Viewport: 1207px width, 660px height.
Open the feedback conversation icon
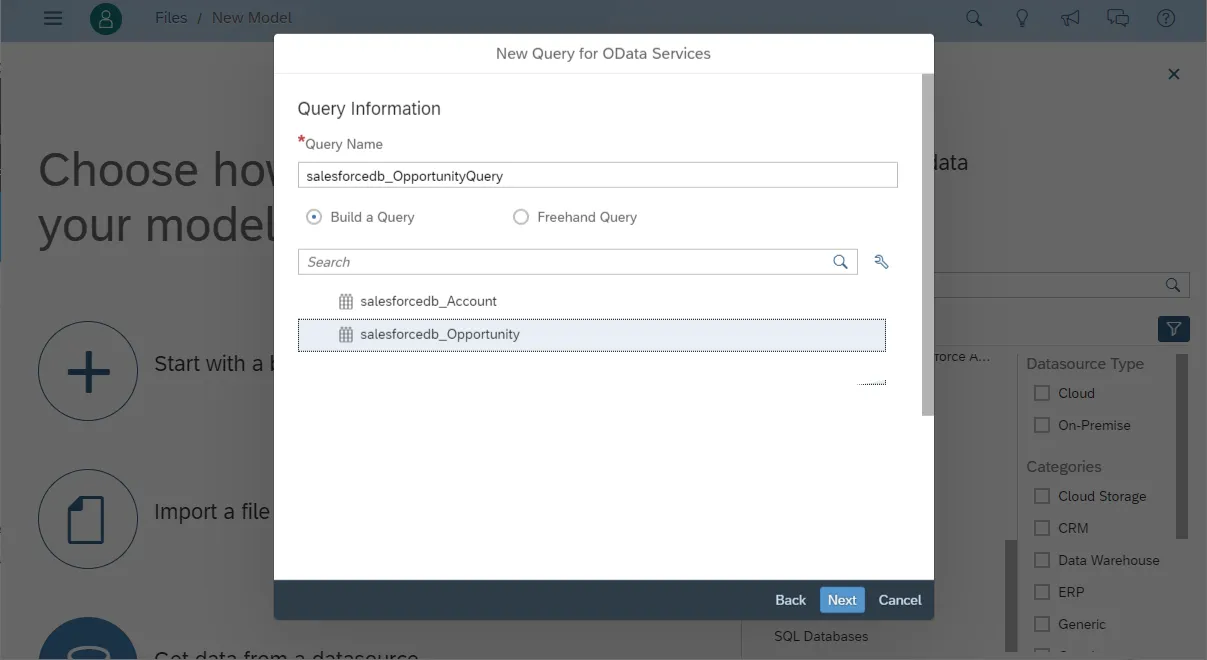point(1118,17)
